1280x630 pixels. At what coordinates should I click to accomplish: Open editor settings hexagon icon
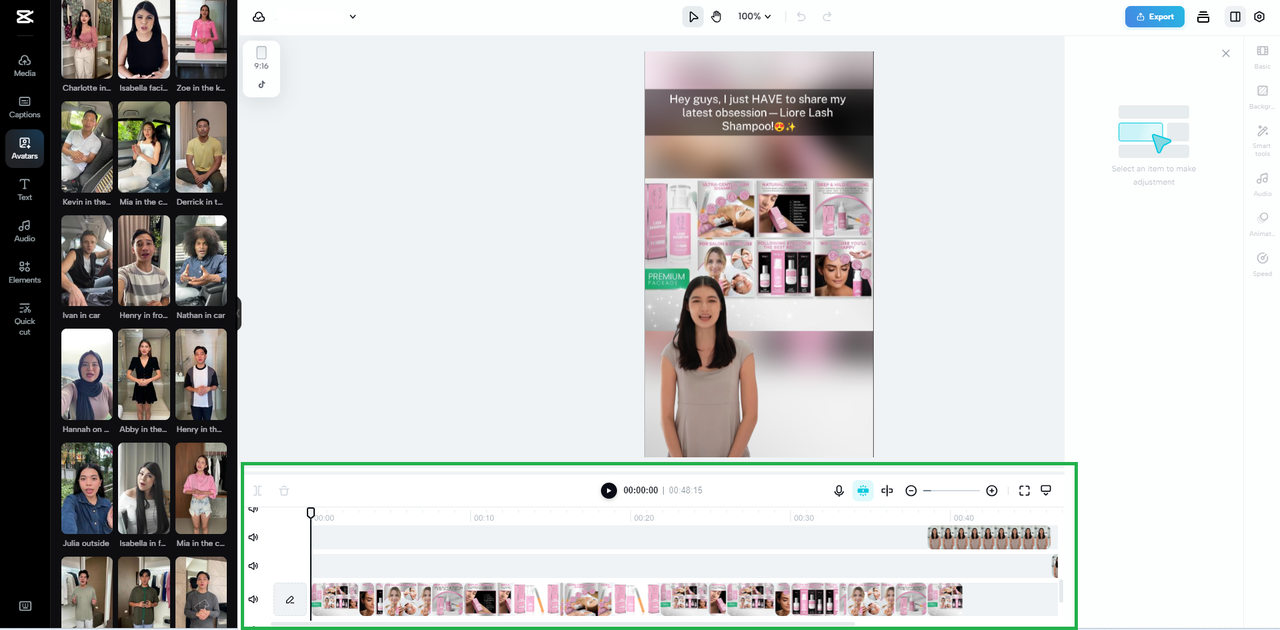point(1259,16)
